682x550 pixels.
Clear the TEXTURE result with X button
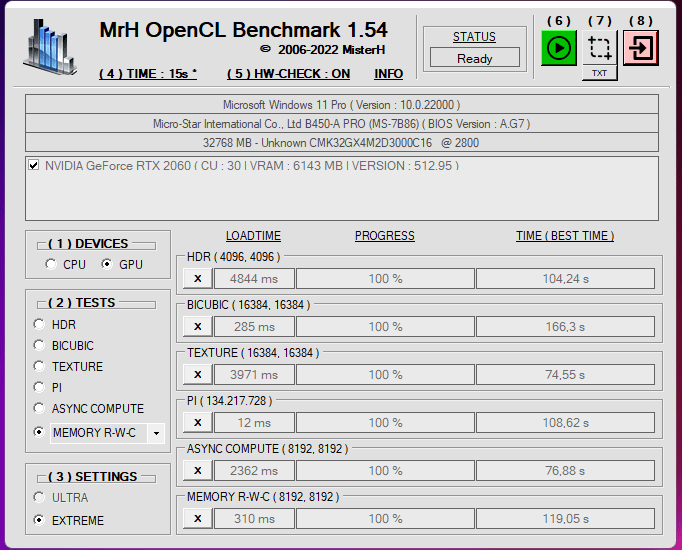point(198,374)
